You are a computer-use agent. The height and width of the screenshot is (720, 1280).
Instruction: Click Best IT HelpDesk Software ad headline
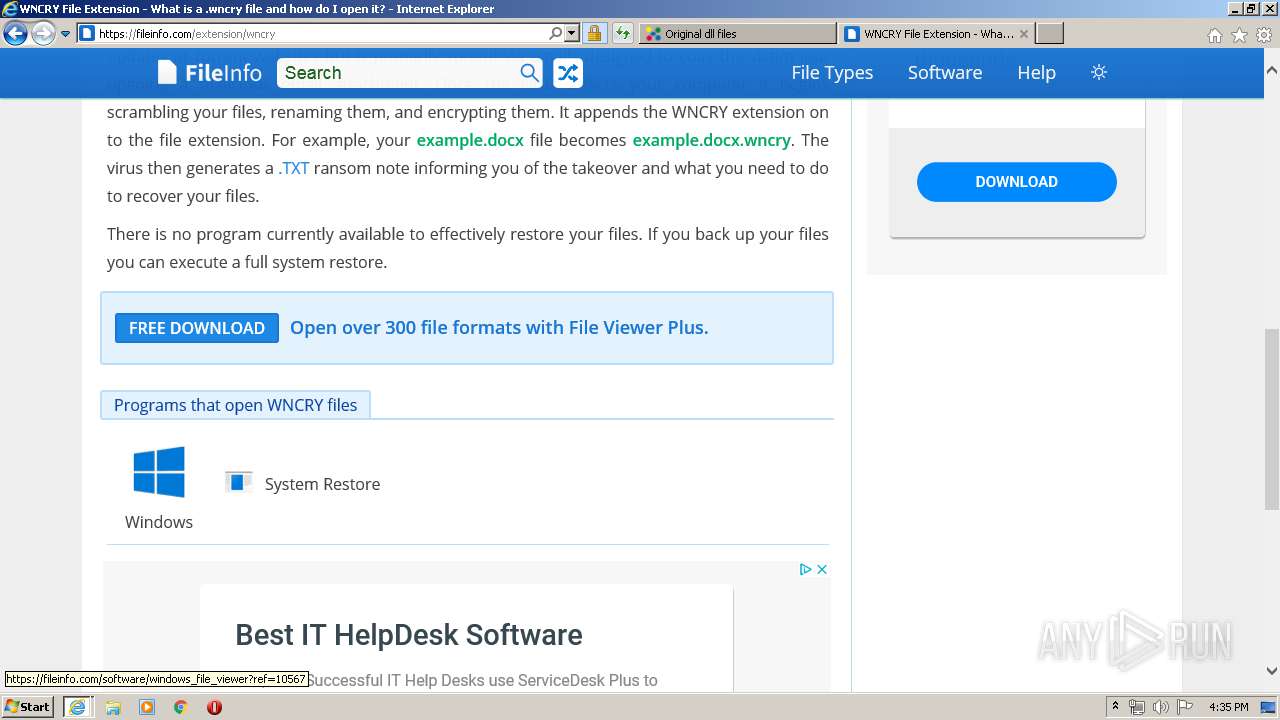(409, 635)
